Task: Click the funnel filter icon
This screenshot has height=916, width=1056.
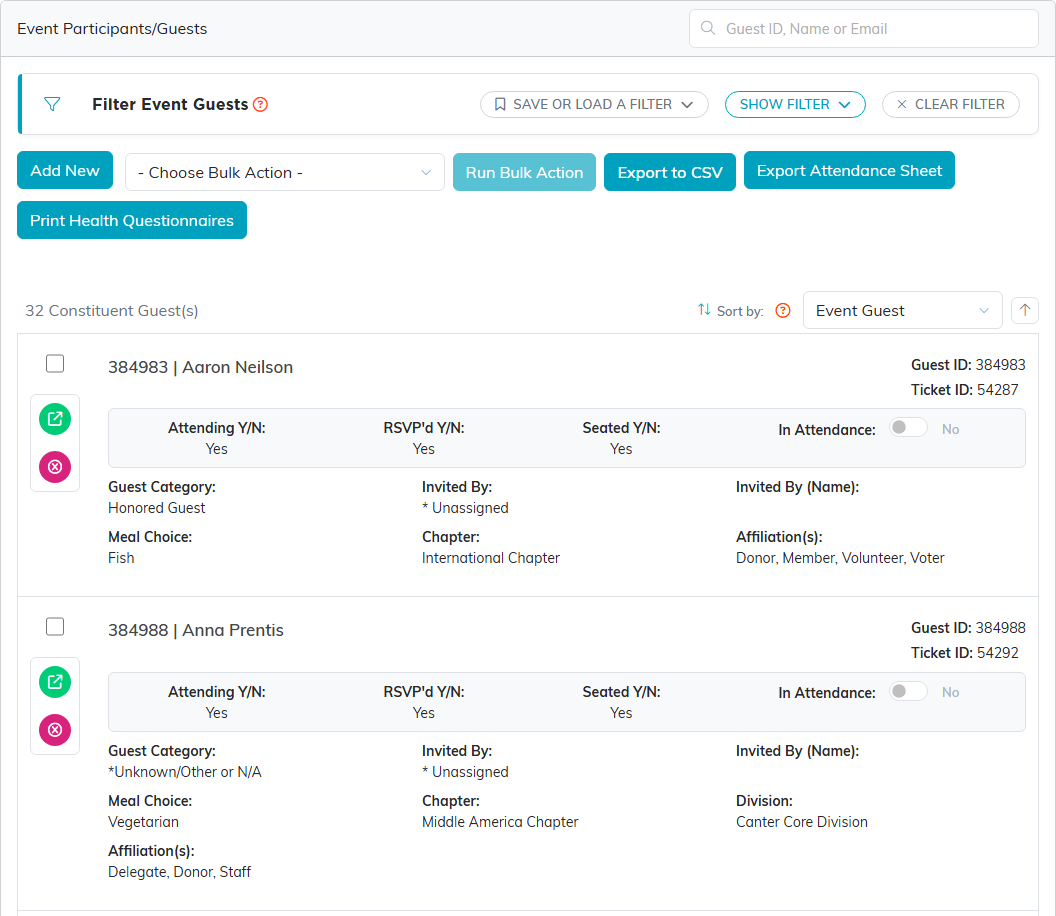Action: [x=52, y=104]
